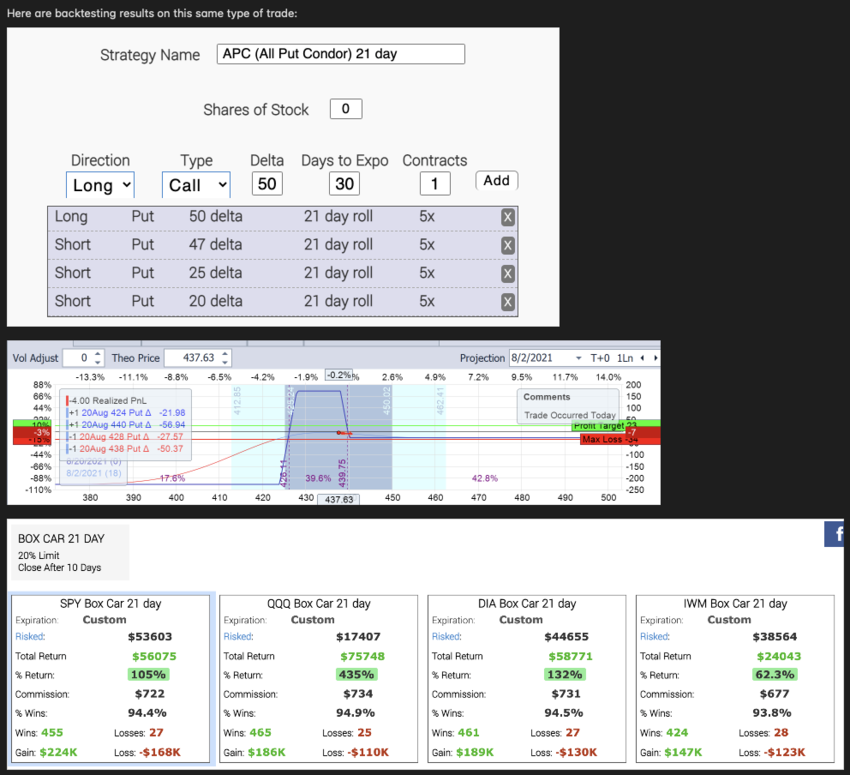850x775 pixels.
Task: Click the $75748 Total Return in QQQ card
Action: pos(363,656)
